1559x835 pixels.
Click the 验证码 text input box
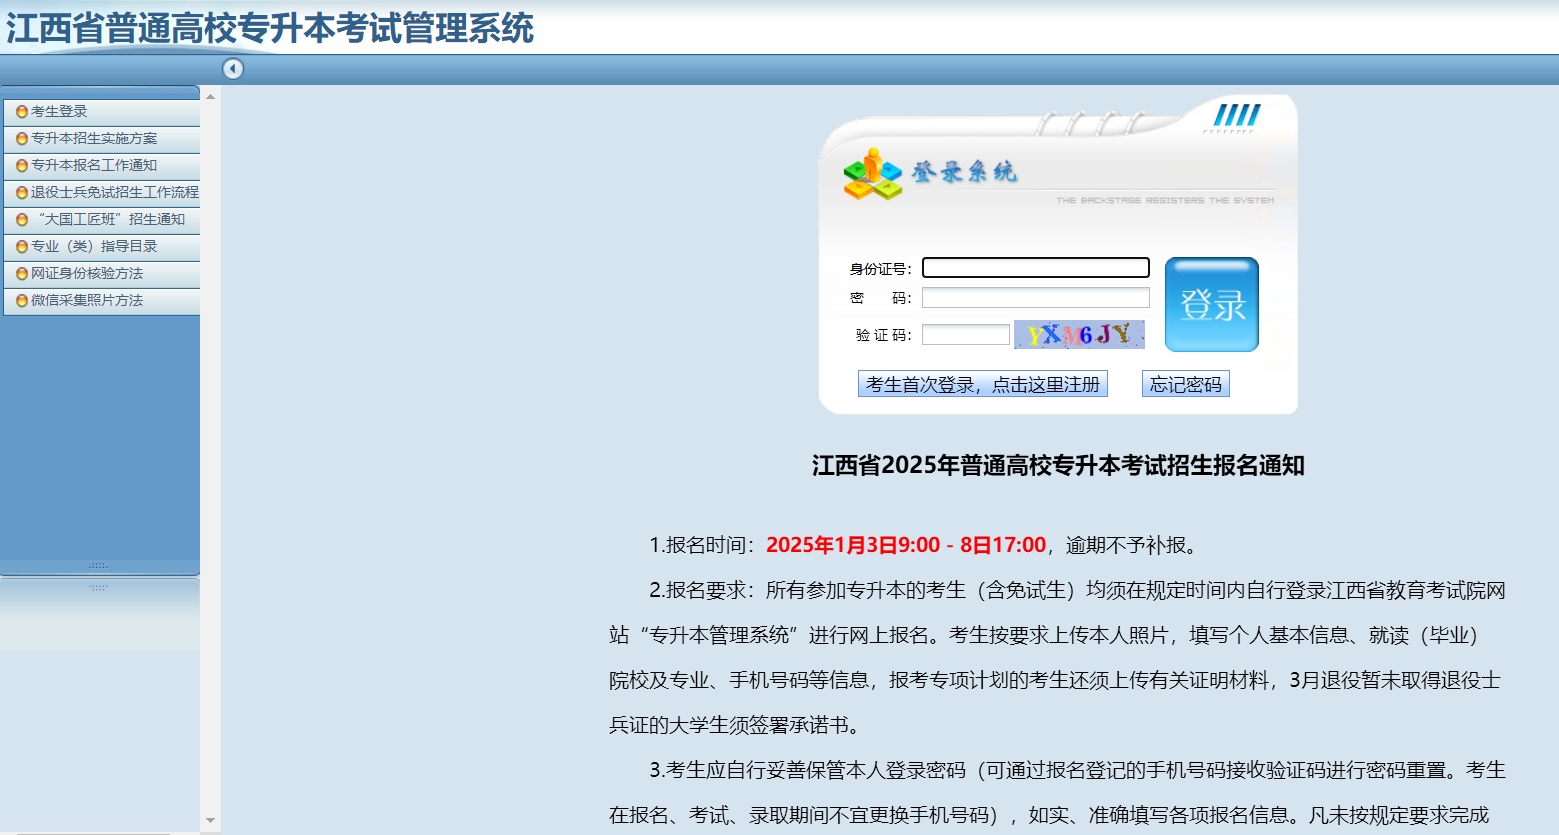pyautogui.click(x=965, y=335)
